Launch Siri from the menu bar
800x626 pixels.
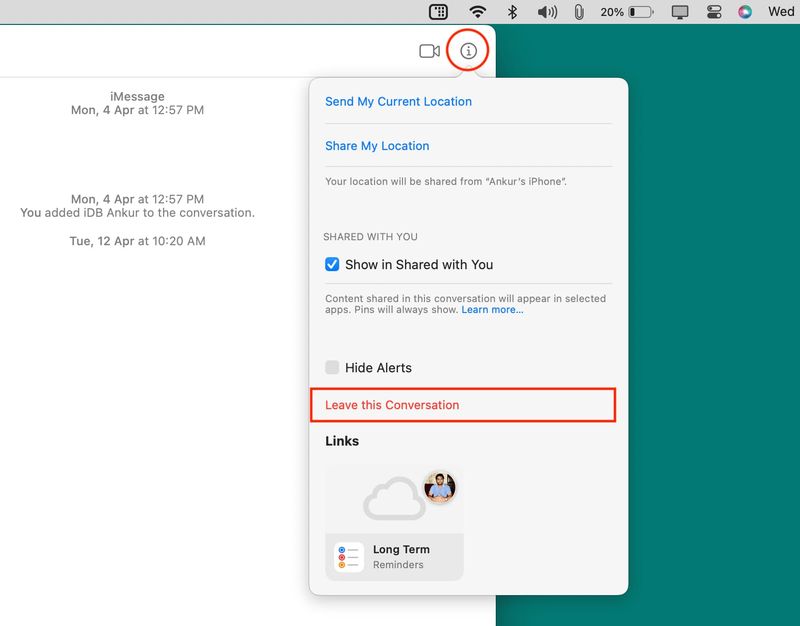click(745, 12)
